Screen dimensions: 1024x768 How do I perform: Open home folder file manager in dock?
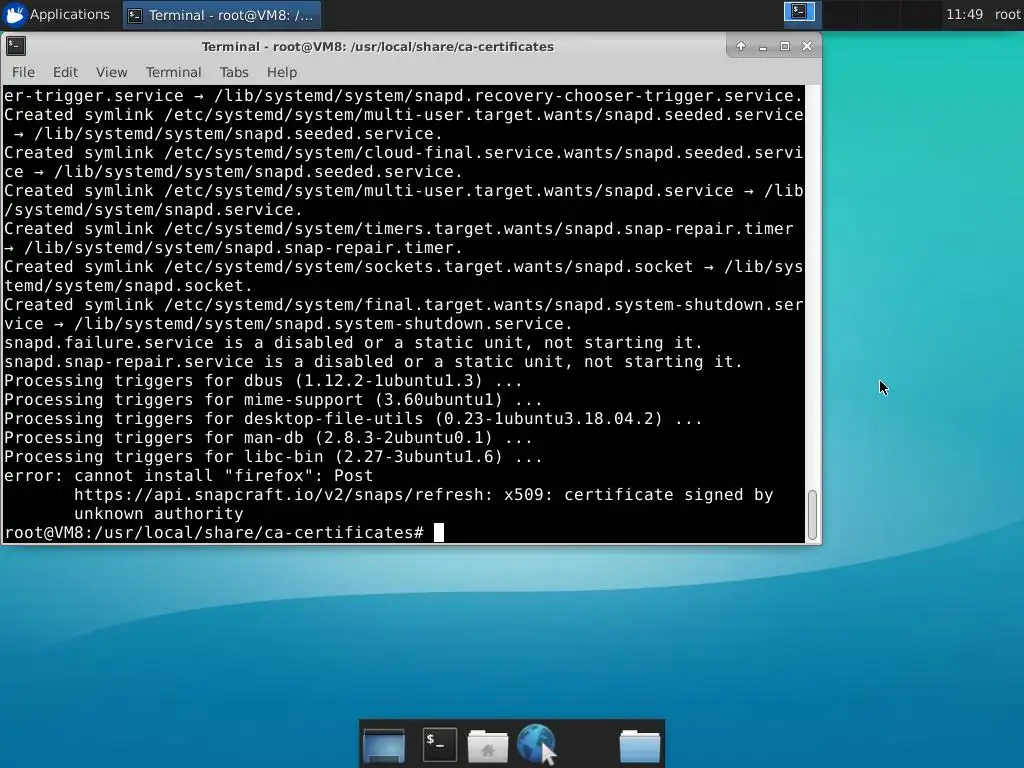pyautogui.click(x=488, y=745)
